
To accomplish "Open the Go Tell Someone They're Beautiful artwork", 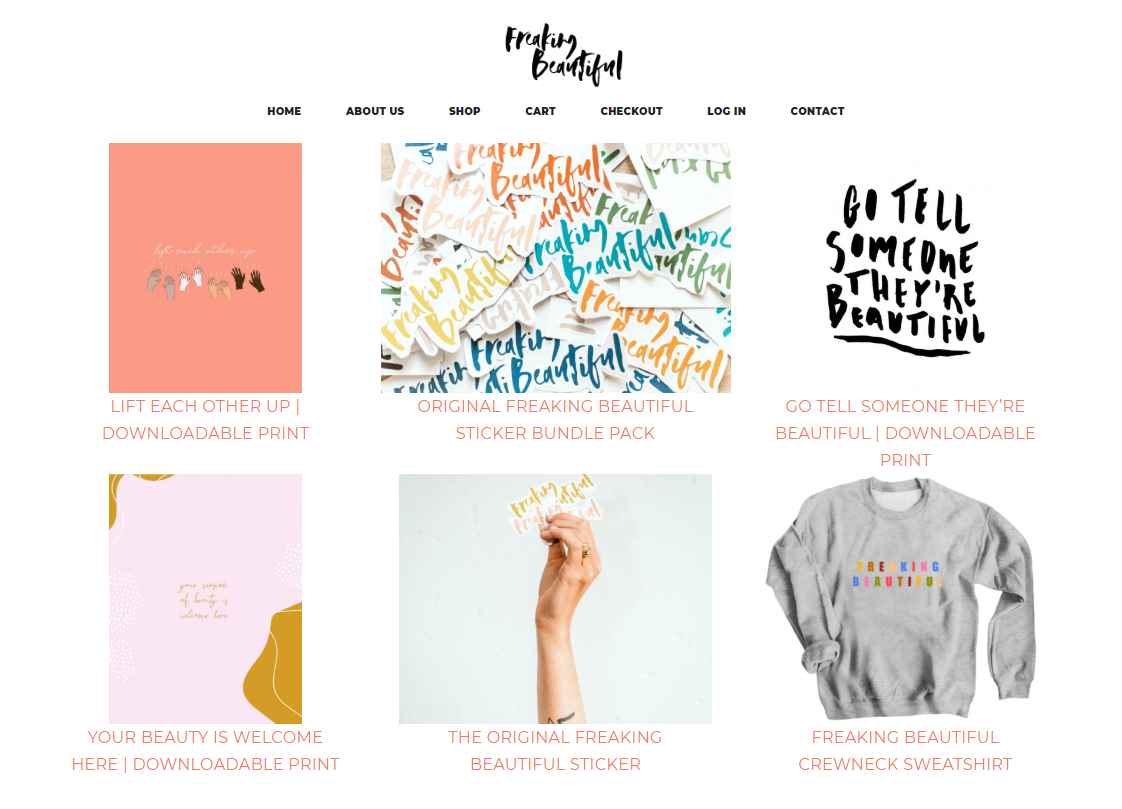I will 905,268.
